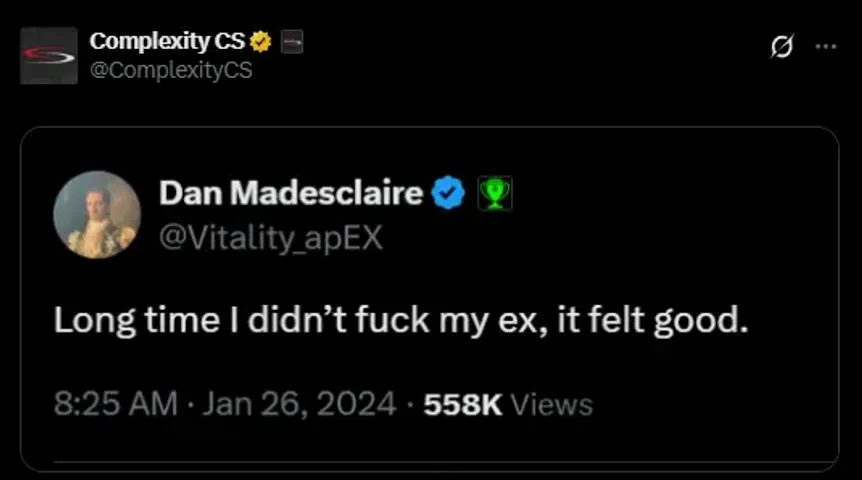
Task: Open Dan Madesclaire's portrait avatar
Action: [x=97, y=214]
